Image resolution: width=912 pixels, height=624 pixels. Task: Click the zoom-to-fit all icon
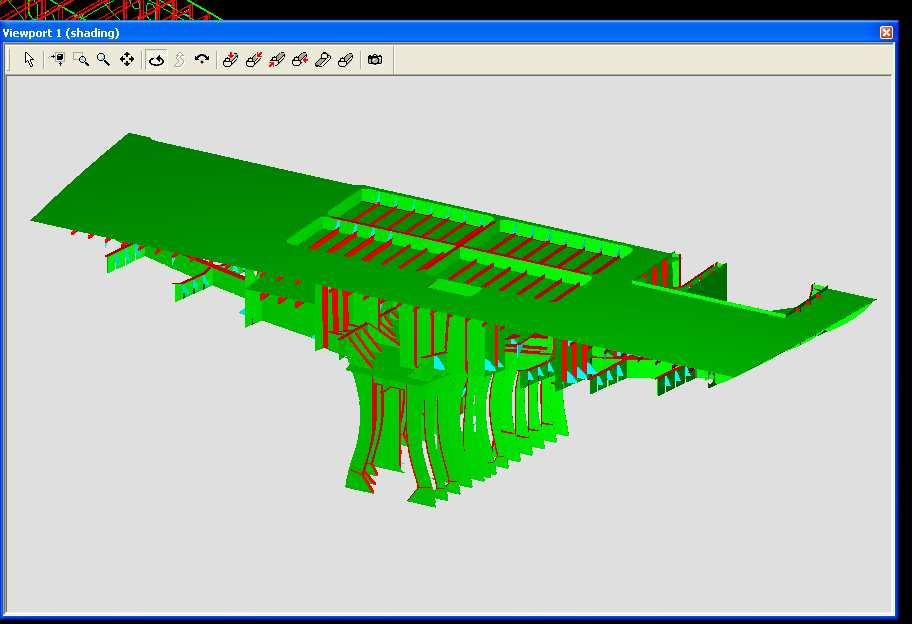pyautogui.click(x=58, y=59)
